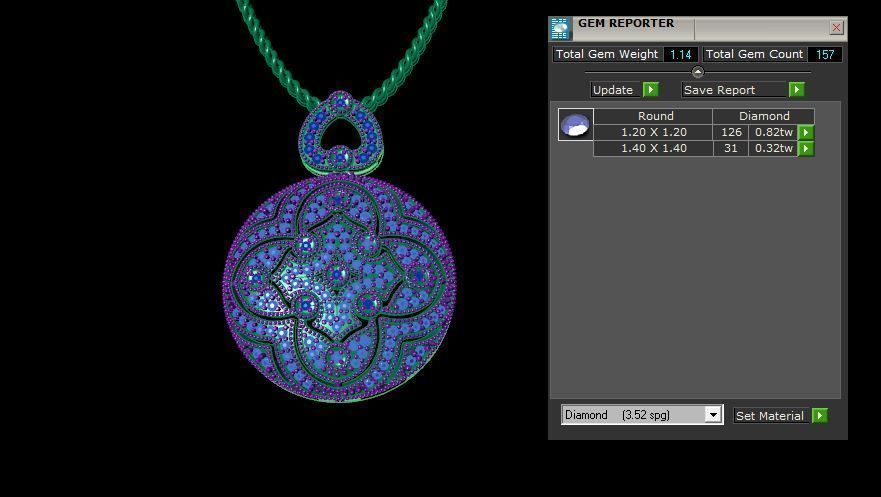
Task: Select the 1.20 X 1.20 size cell
Action: [653, 133]
